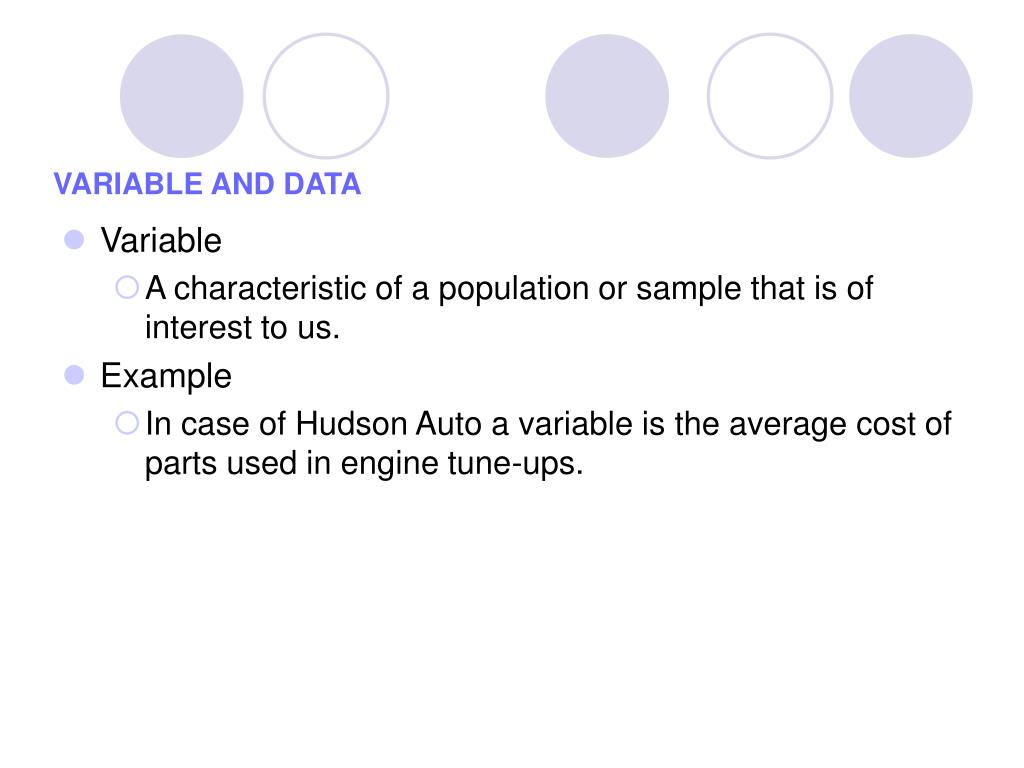Click the filled bullet next to Example
The height and width of the screenshot is (768, 1024).
tap(74, 375)
